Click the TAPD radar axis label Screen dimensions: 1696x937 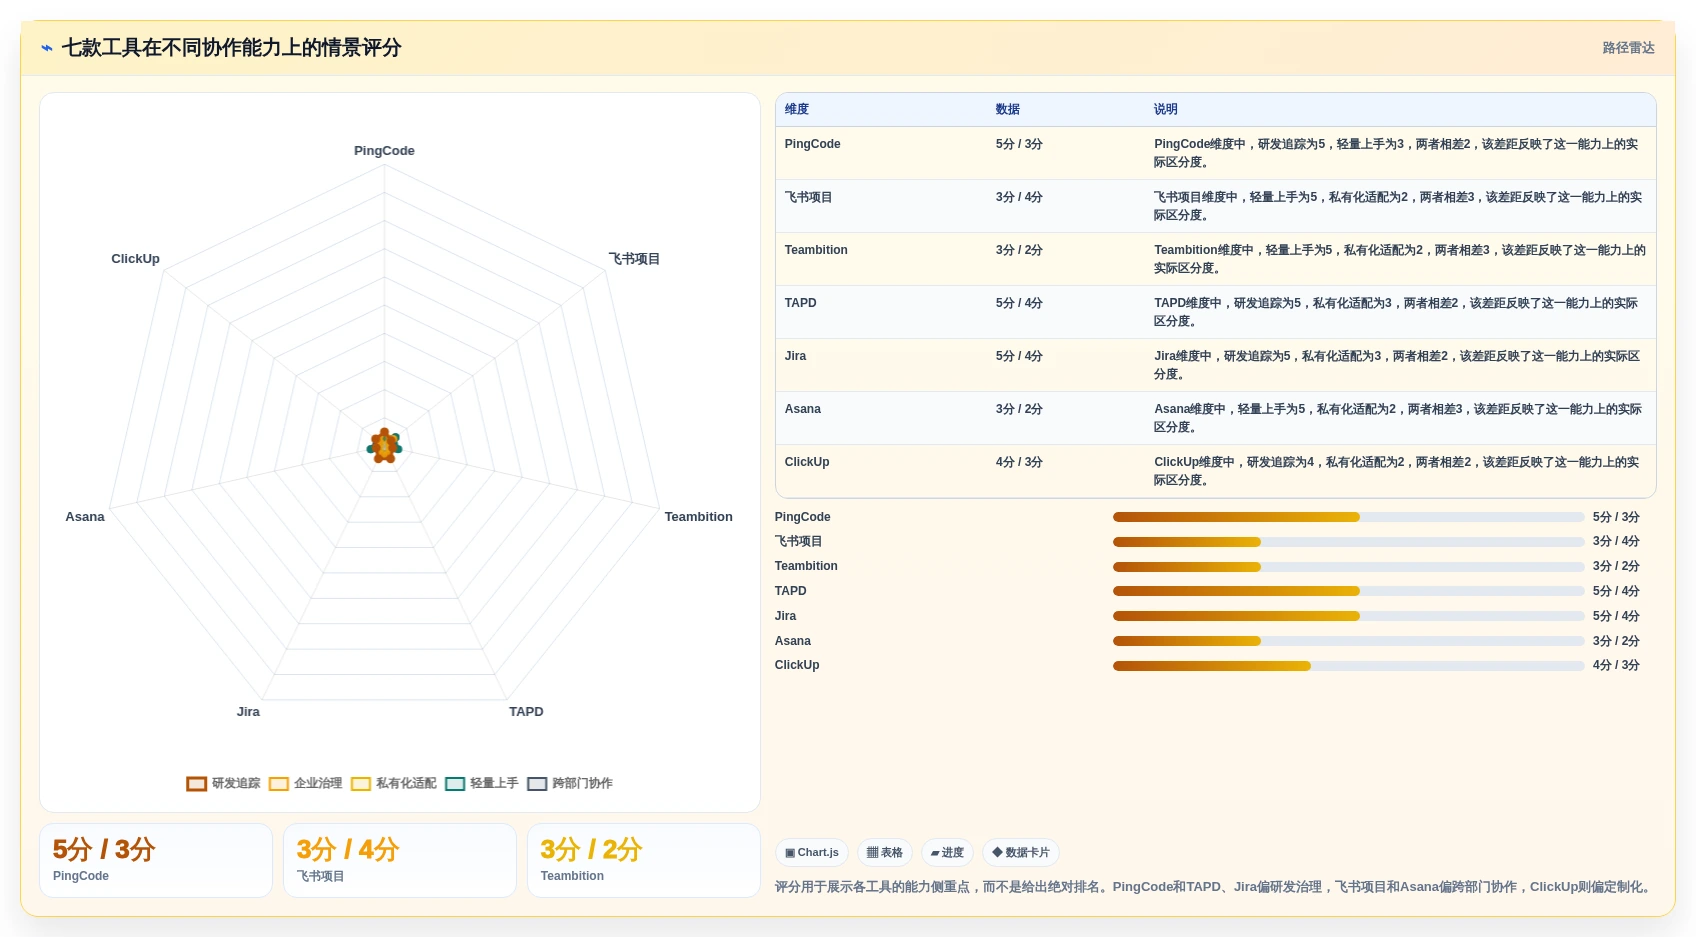pos(526,712)
